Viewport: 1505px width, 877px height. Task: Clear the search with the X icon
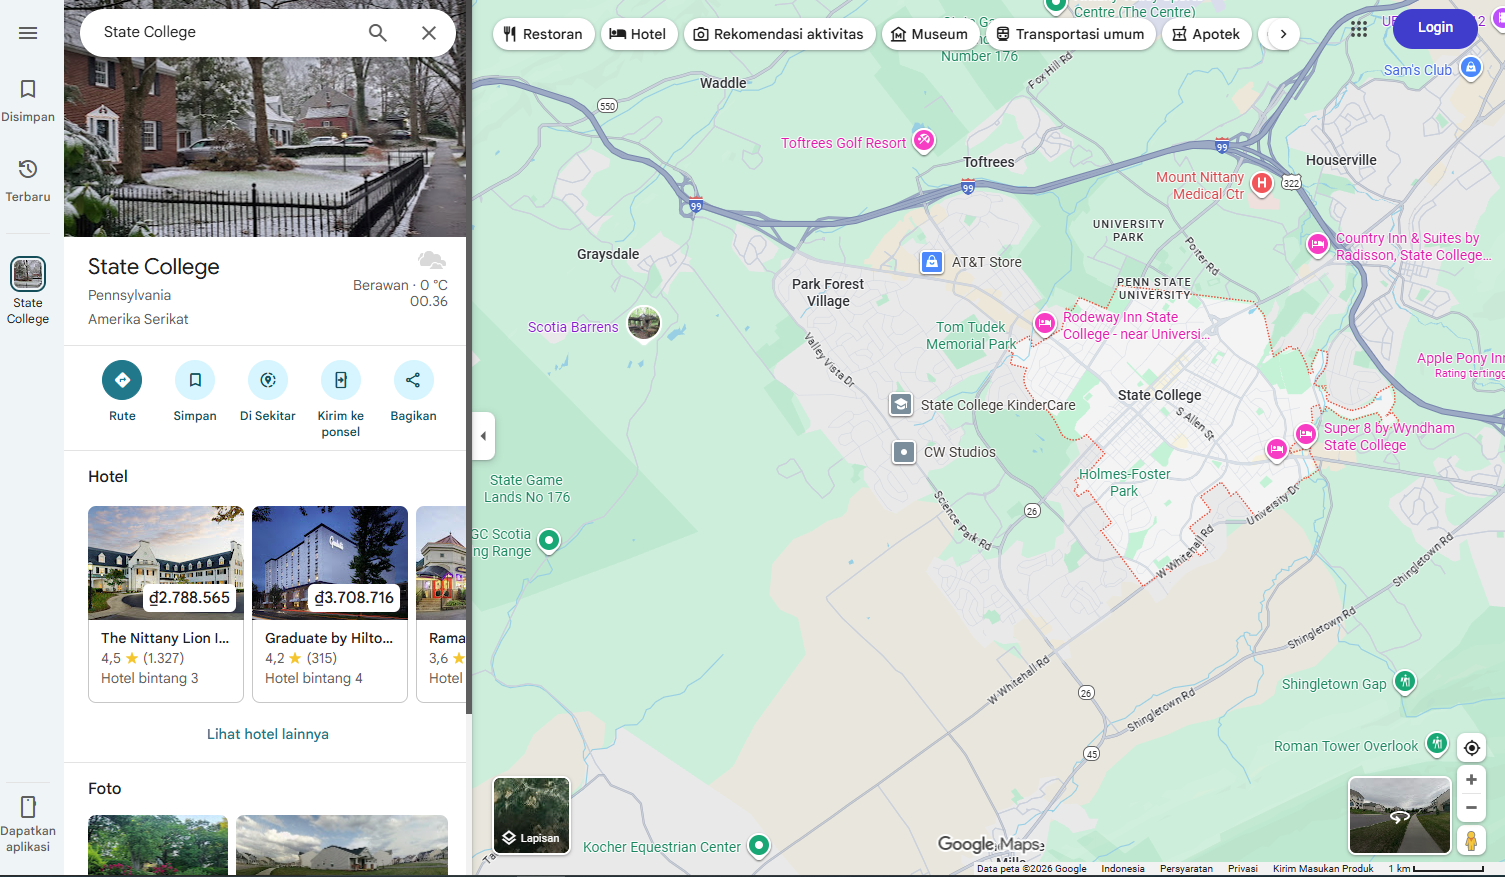click(x=429, y=32)
